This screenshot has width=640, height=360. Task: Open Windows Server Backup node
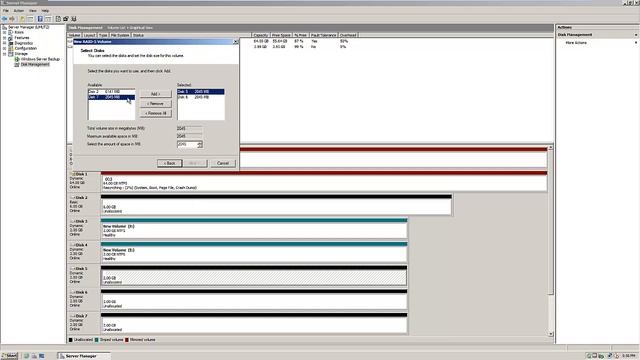pyautogui.click(x=40, y=59)
